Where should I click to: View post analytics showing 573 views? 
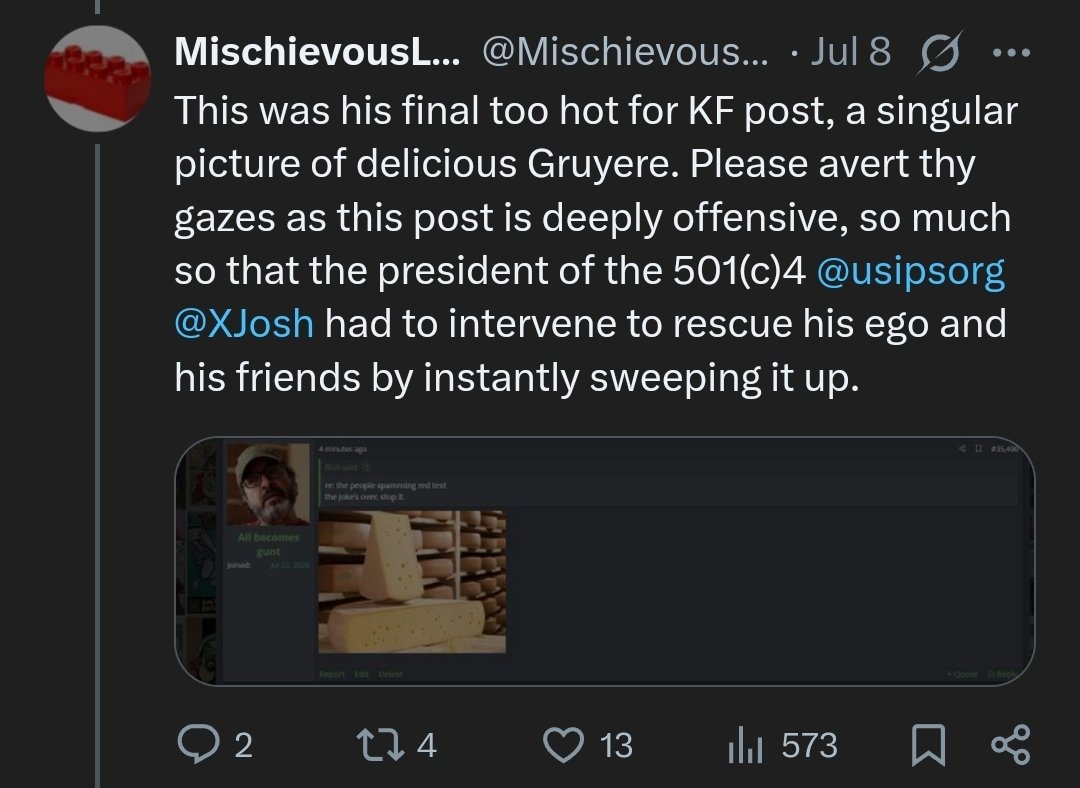(x=742, y=745)
